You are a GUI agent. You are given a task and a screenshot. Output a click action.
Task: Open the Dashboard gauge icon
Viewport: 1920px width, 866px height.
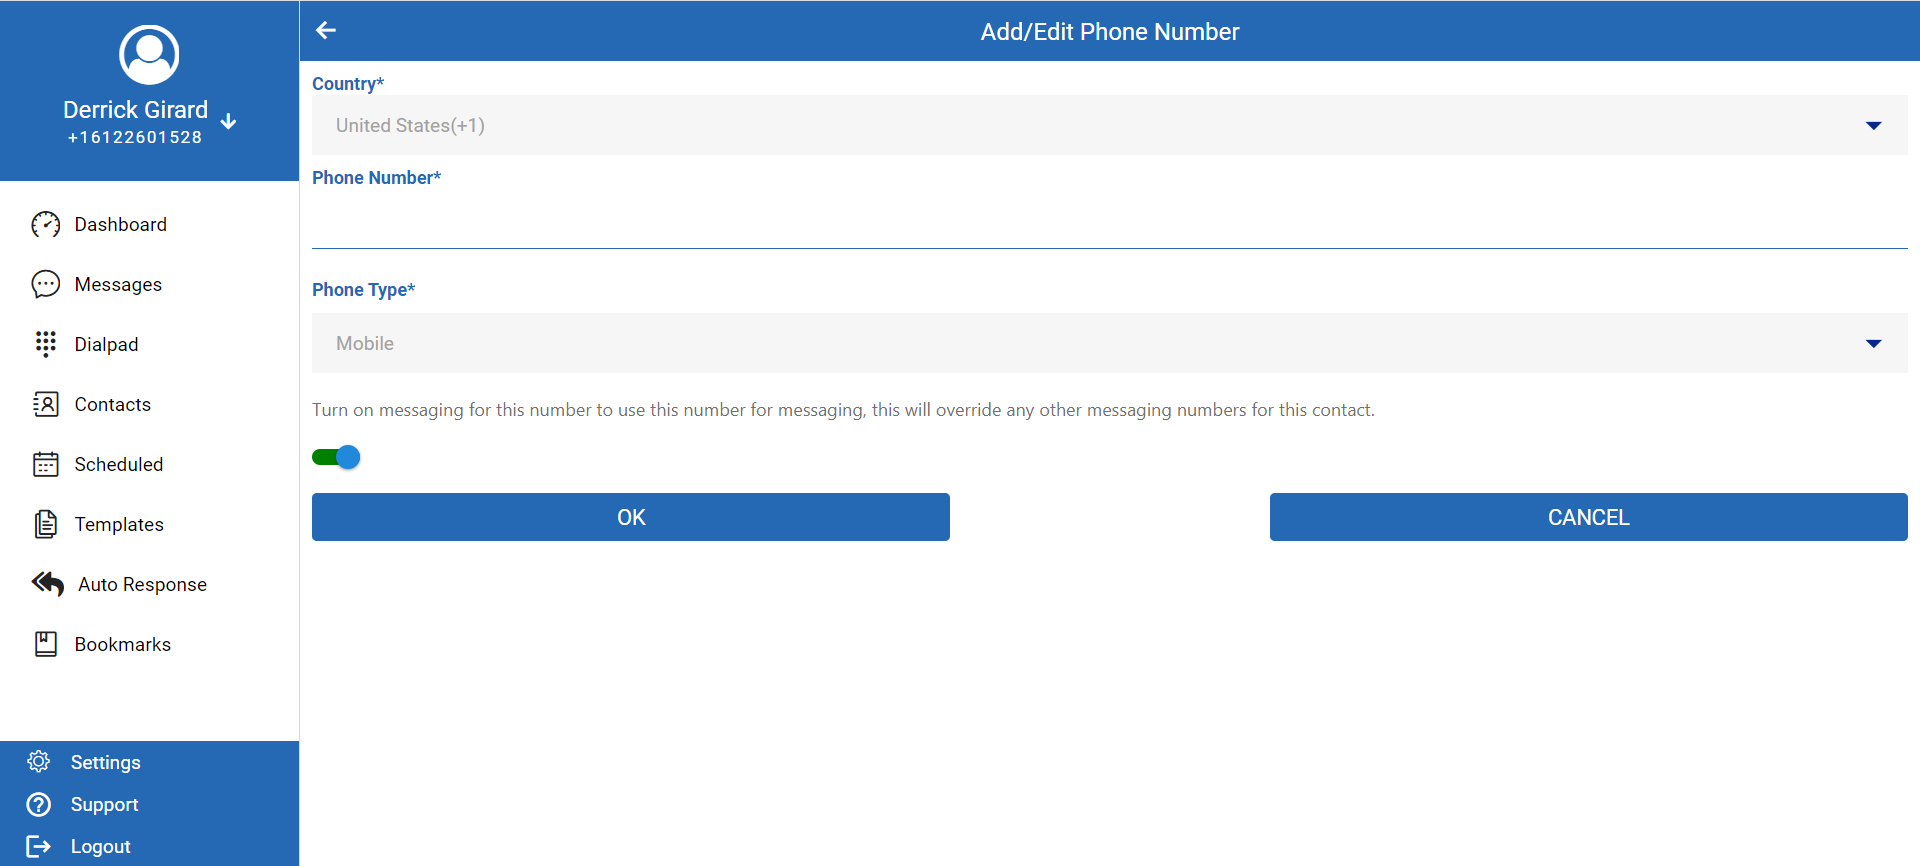pyautogui.click(x=46, y=225)
